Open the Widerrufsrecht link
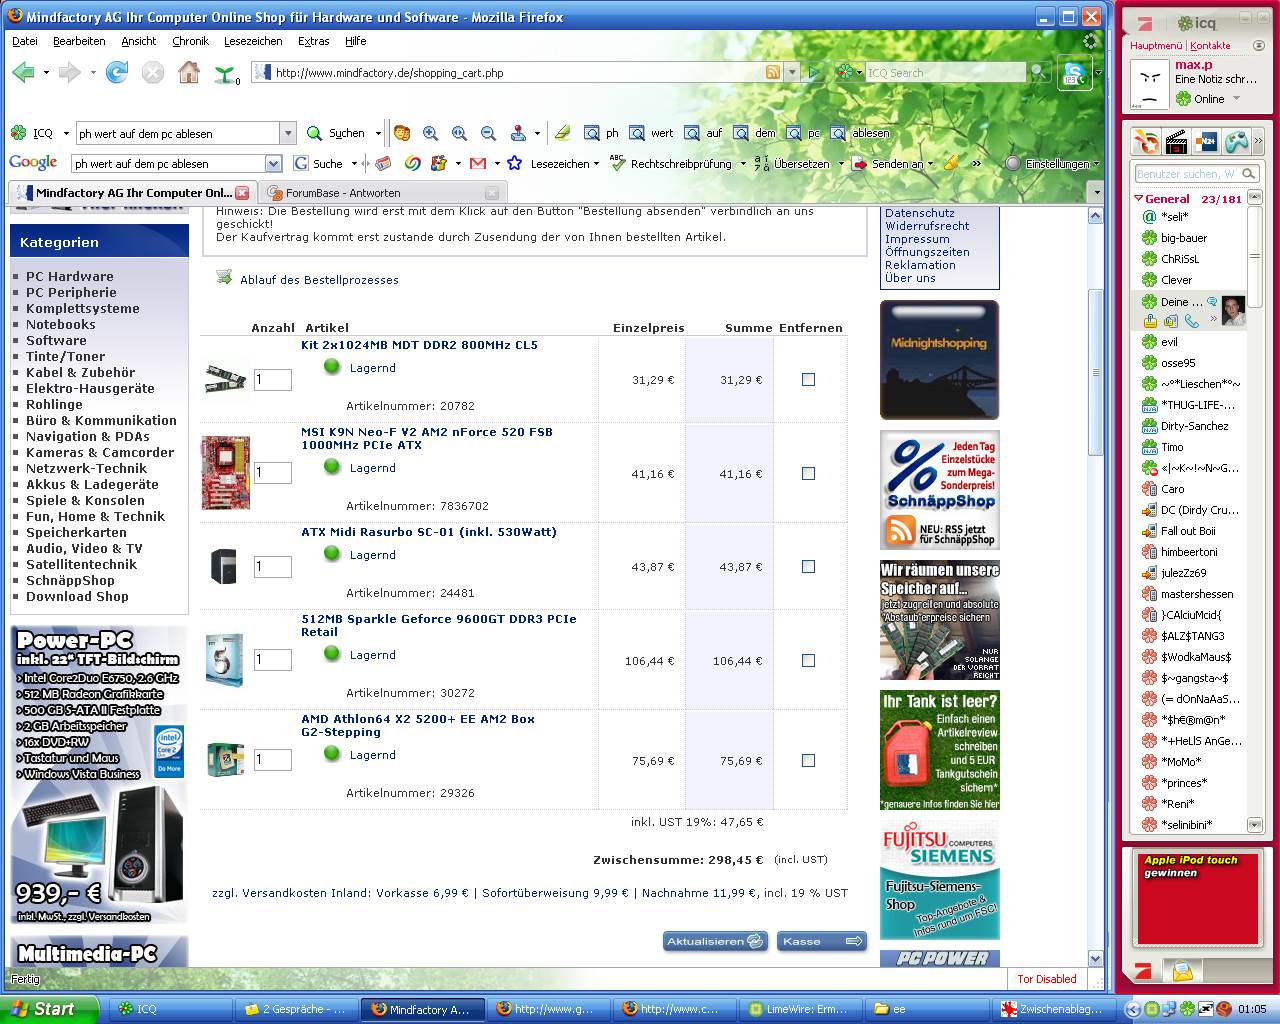The width and height of the screenshot is (1280, 1024). pos(927,226)
